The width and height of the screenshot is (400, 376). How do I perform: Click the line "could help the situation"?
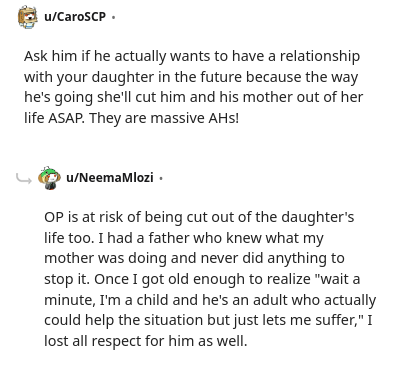208,320
